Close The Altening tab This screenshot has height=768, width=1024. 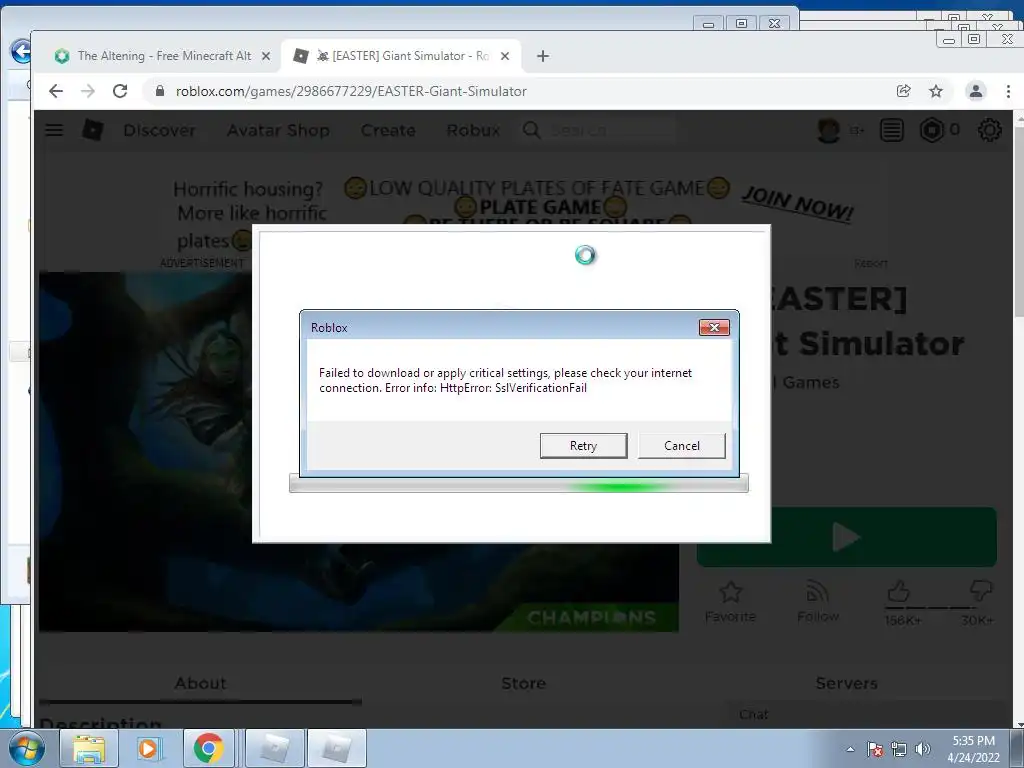pyautogui.click(x=266, y=56)
